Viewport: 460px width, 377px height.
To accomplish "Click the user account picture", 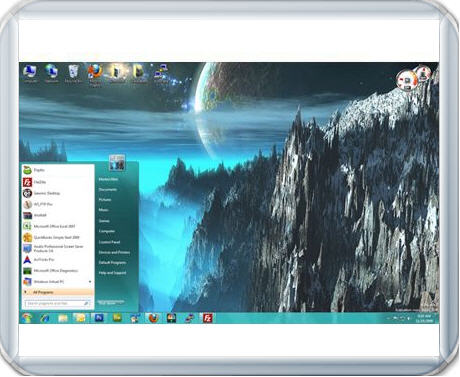I will click(117, 162).
